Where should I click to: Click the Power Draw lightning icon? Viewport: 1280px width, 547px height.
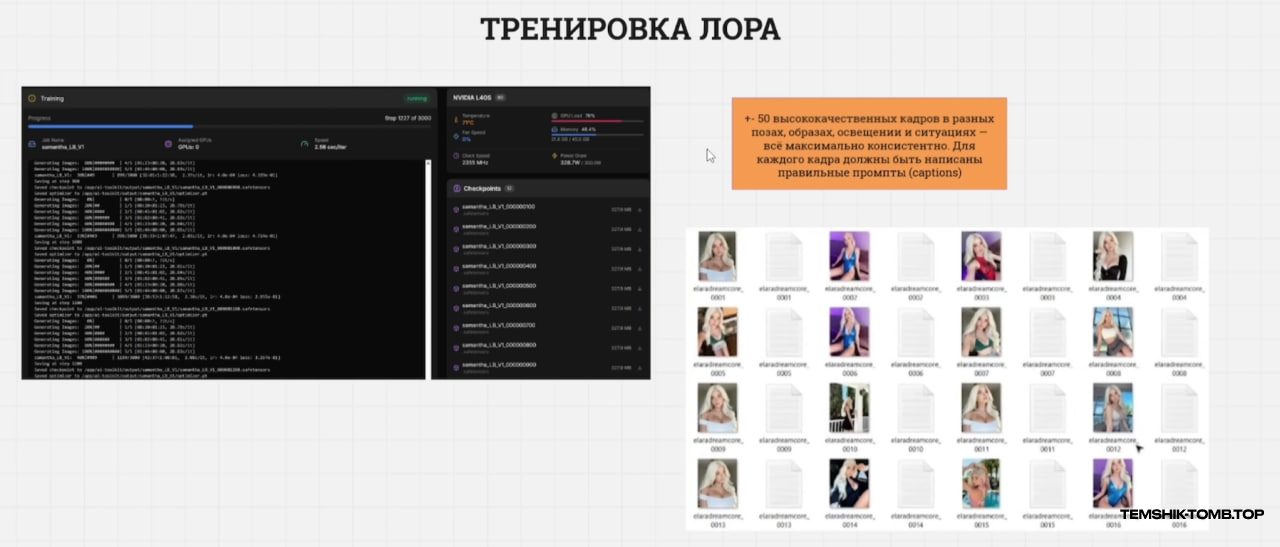point(555,157)
